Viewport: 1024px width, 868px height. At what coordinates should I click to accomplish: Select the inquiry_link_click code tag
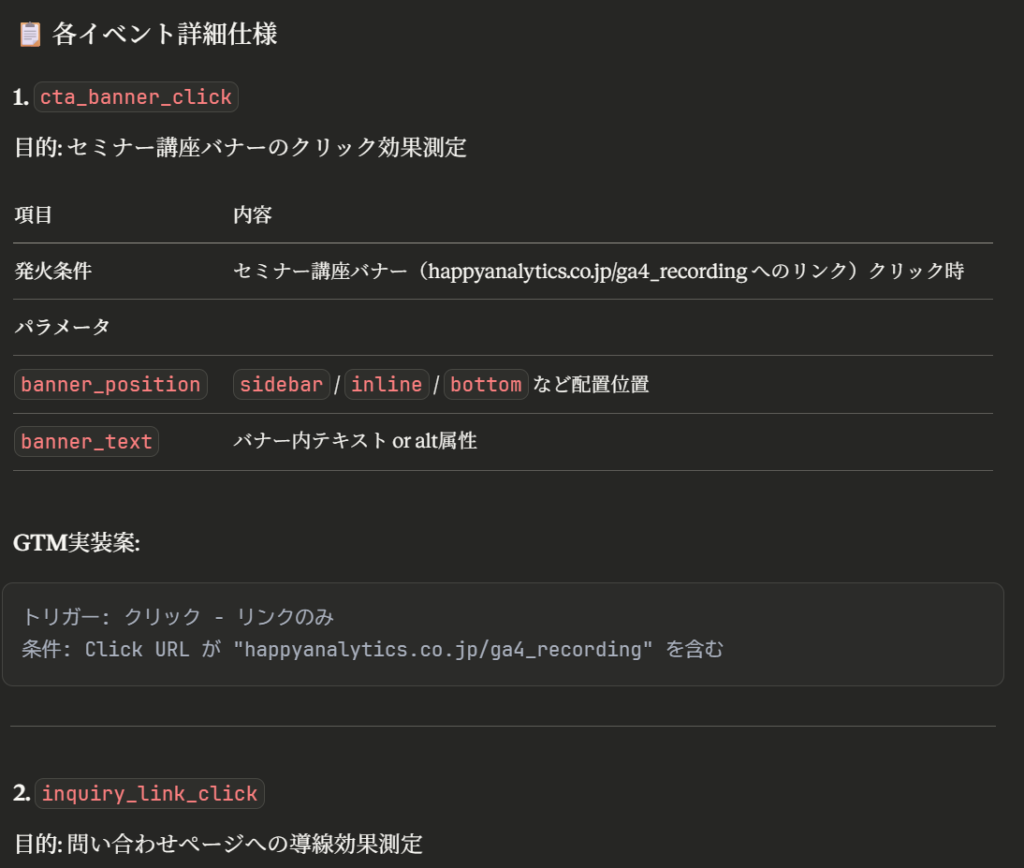point(149,794)
